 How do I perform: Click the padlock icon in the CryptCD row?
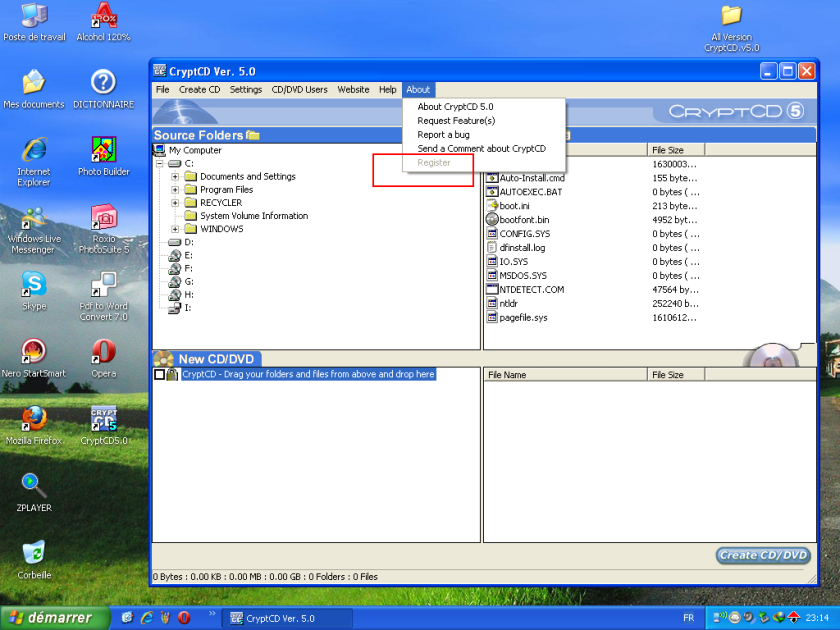click(x=172, y=374)
